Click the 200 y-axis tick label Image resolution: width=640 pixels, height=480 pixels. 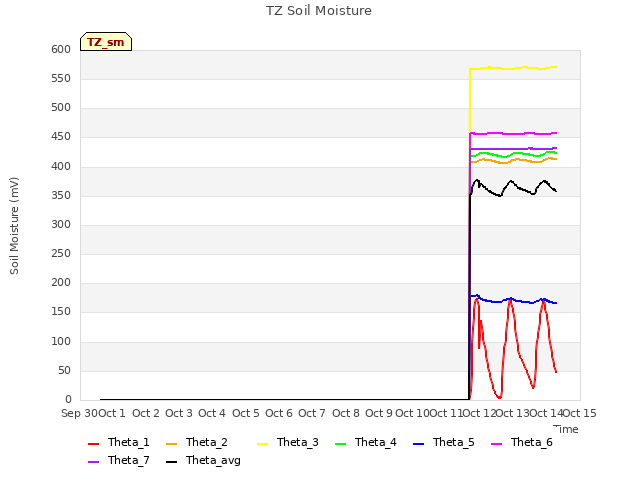[61, 282]
